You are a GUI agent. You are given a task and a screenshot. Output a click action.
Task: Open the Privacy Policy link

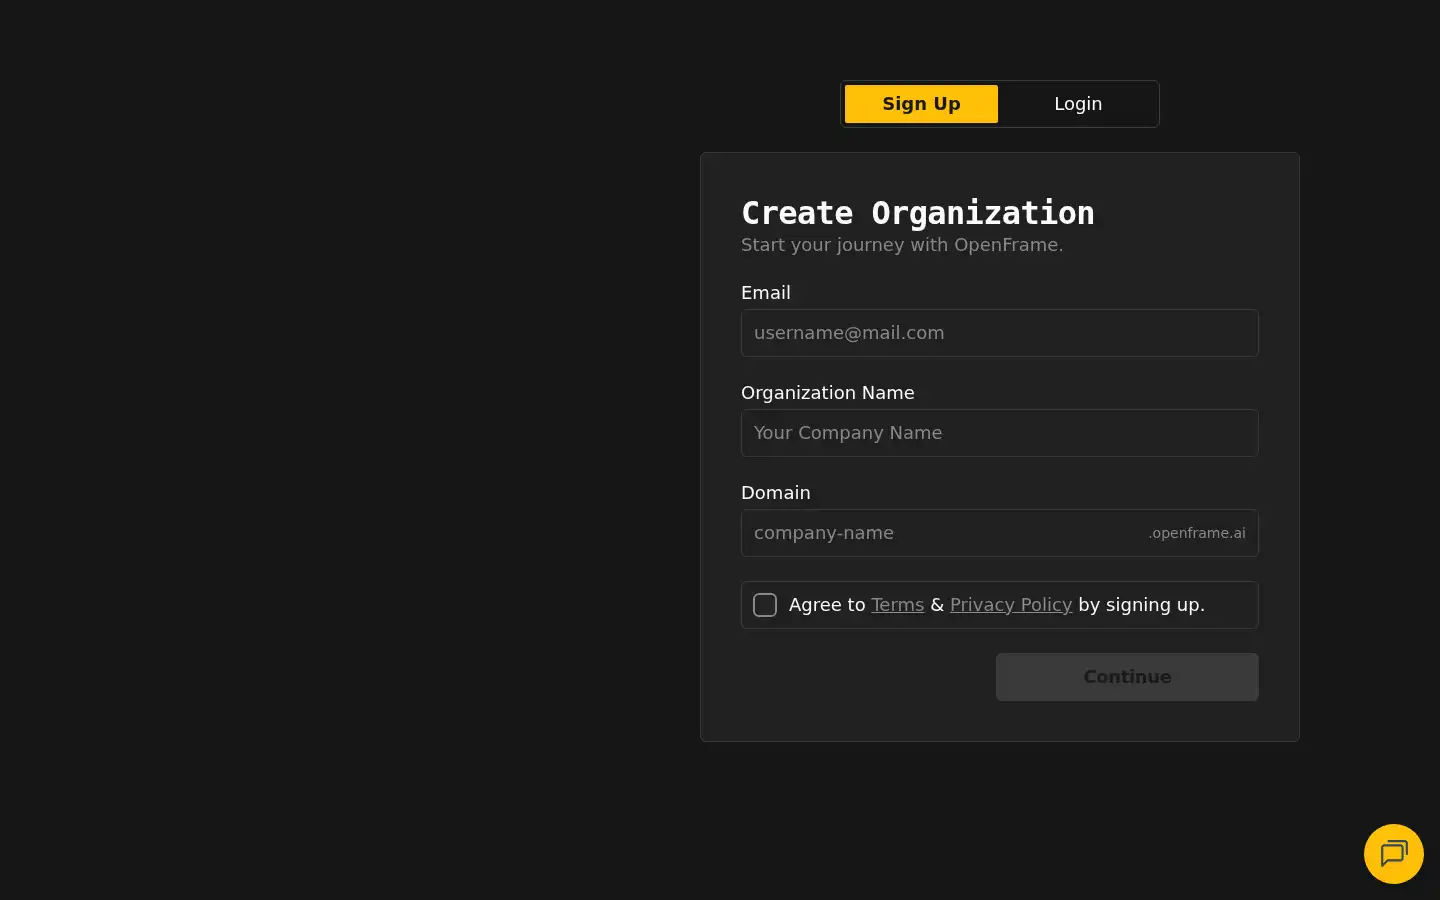coord(1011,605)
